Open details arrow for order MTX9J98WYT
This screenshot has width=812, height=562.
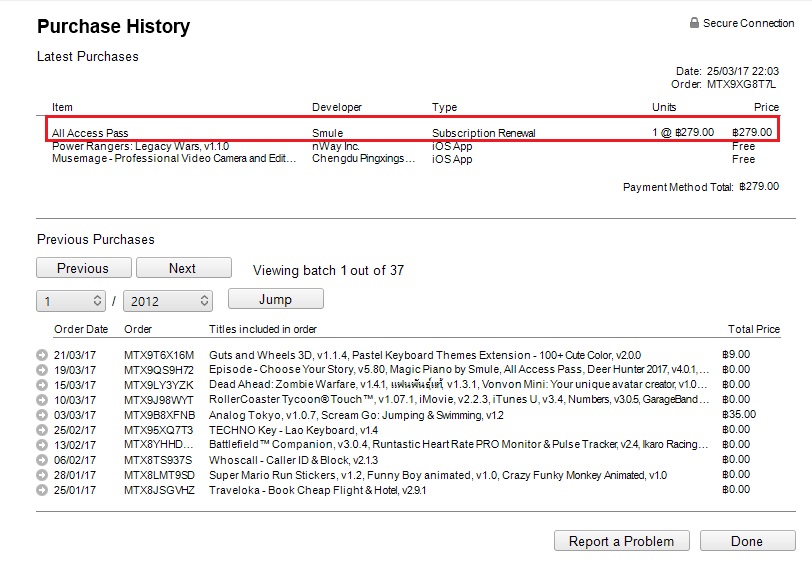point(42,400)
